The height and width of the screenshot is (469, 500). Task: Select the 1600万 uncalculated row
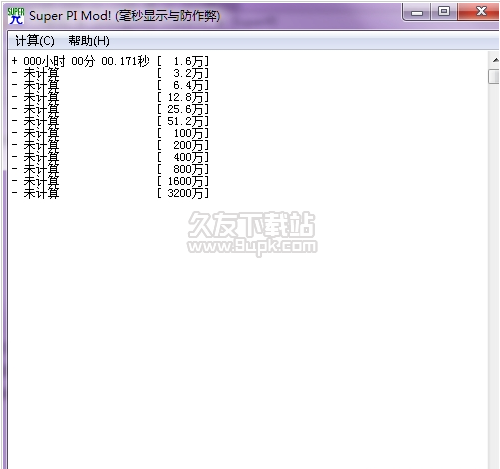point(110,181)
